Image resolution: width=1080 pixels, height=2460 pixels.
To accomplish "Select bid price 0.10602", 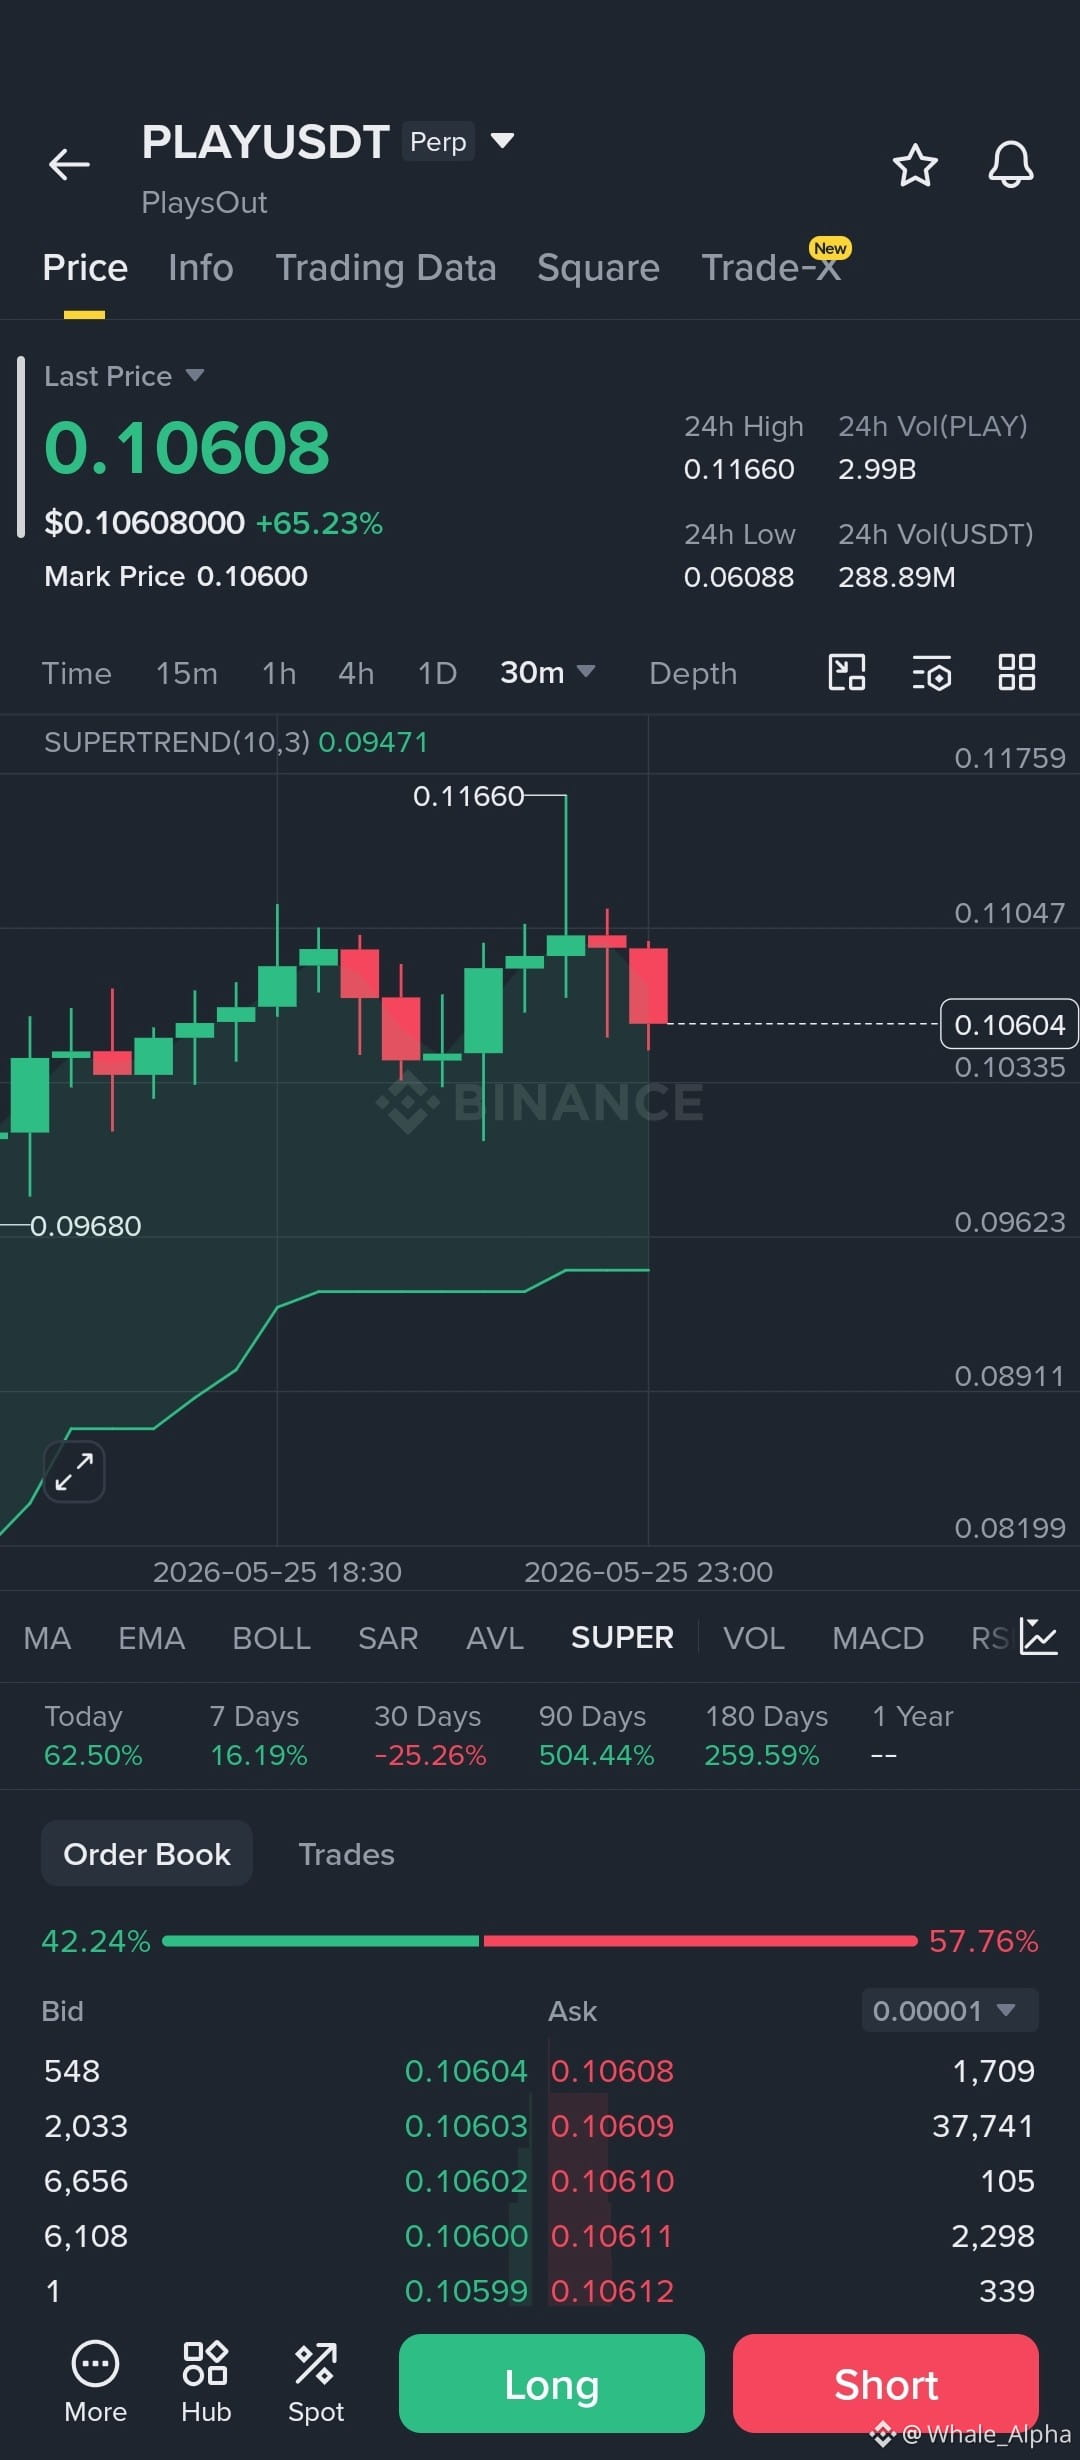I will tap(466, 2180).
